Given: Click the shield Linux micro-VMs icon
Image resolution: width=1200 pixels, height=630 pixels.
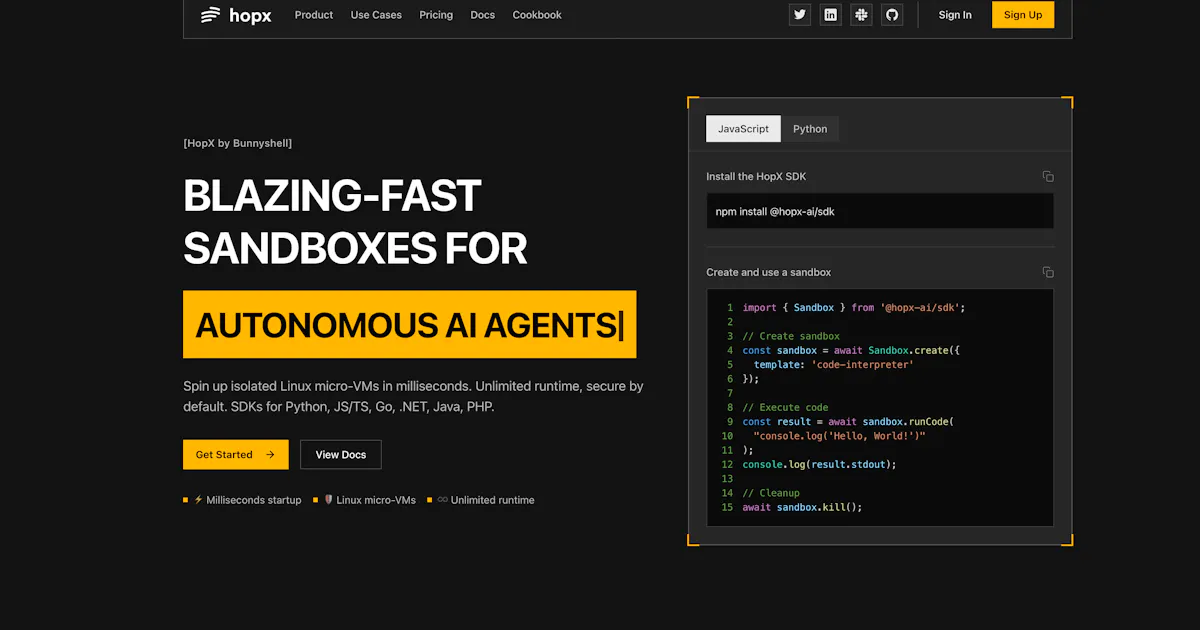Looking at the screenshot, I should coord(328,500).
